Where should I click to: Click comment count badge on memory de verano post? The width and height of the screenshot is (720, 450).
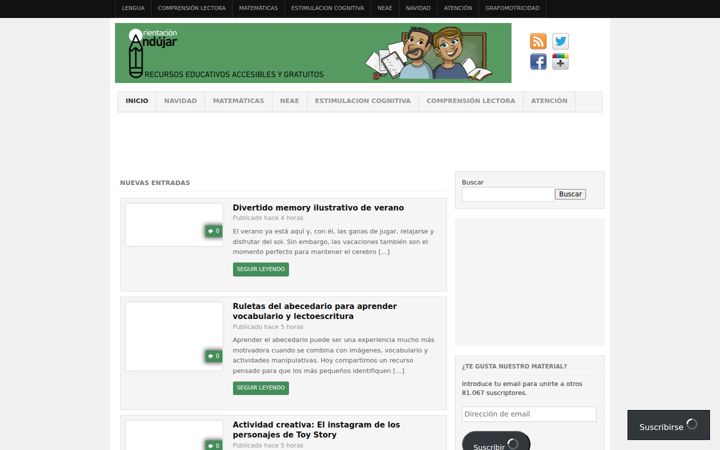tap(214, 231)
